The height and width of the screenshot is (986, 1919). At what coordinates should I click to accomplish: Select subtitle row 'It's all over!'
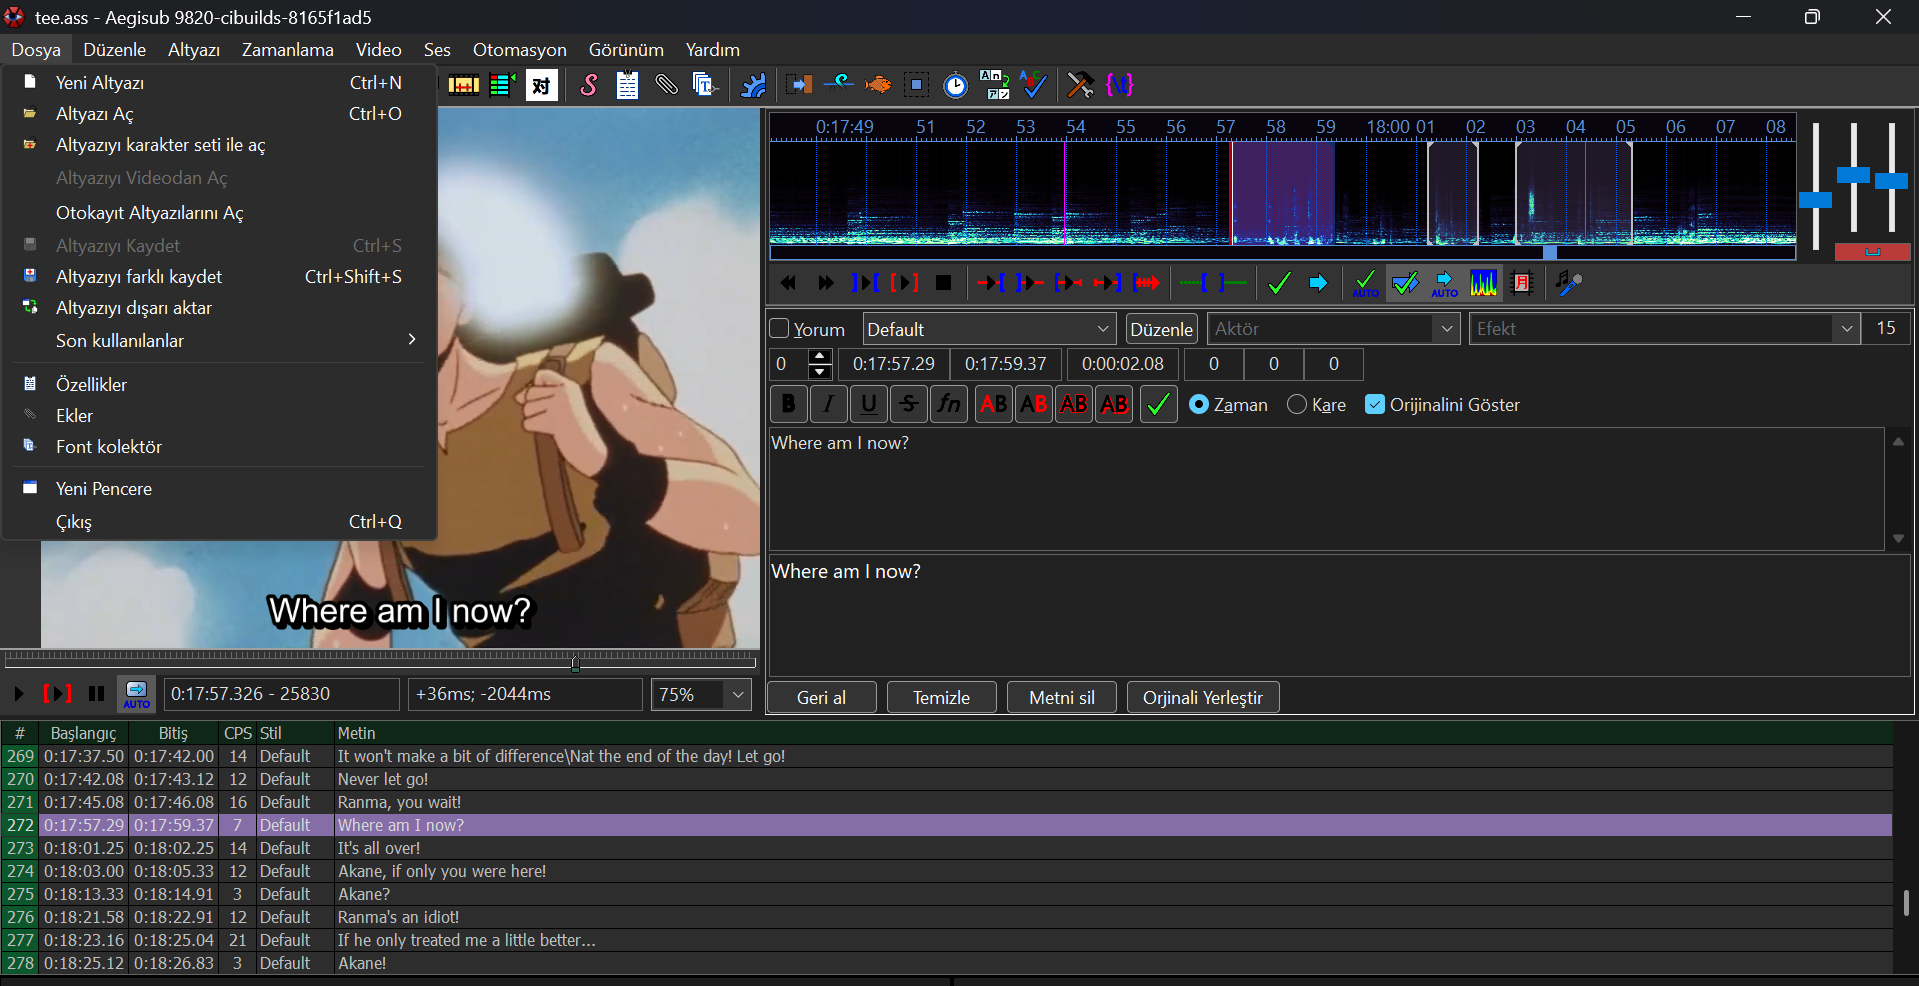[946, 848]
